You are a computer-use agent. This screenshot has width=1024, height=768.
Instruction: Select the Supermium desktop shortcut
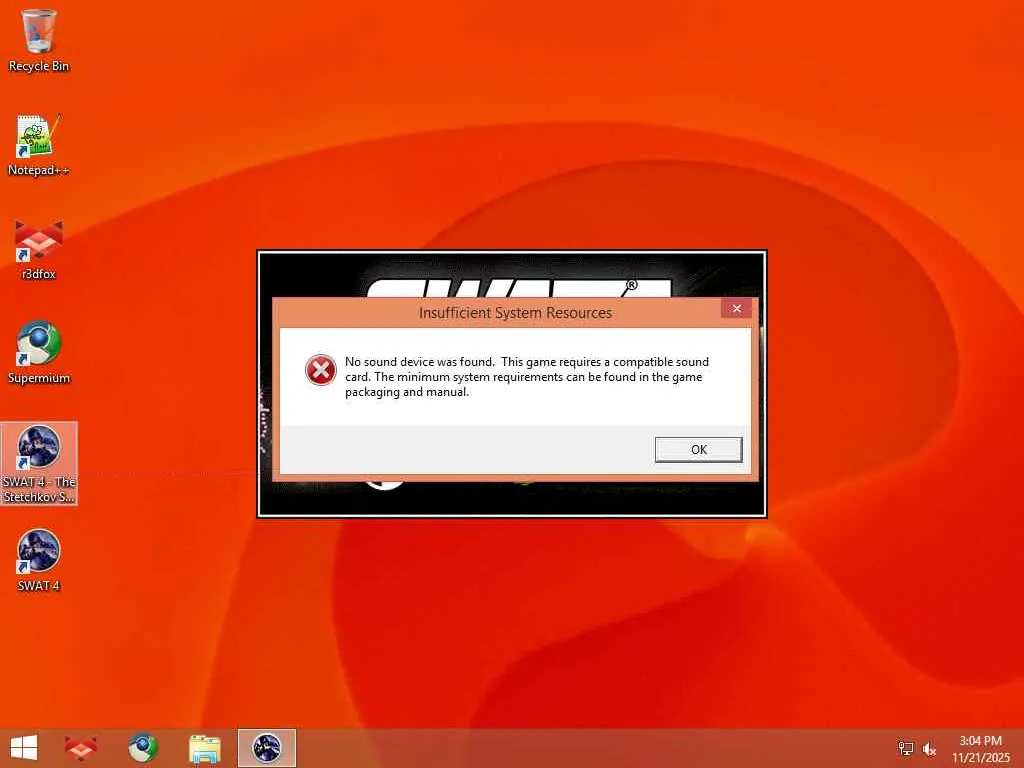pos(39,353)
